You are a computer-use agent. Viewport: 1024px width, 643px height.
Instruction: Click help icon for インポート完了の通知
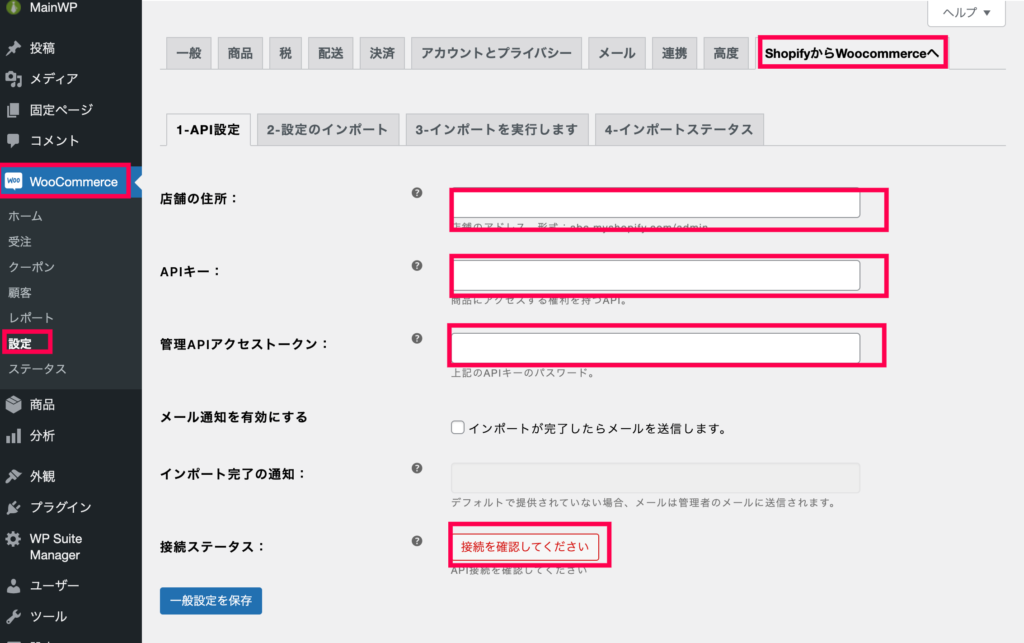click(x=417, y=468)
